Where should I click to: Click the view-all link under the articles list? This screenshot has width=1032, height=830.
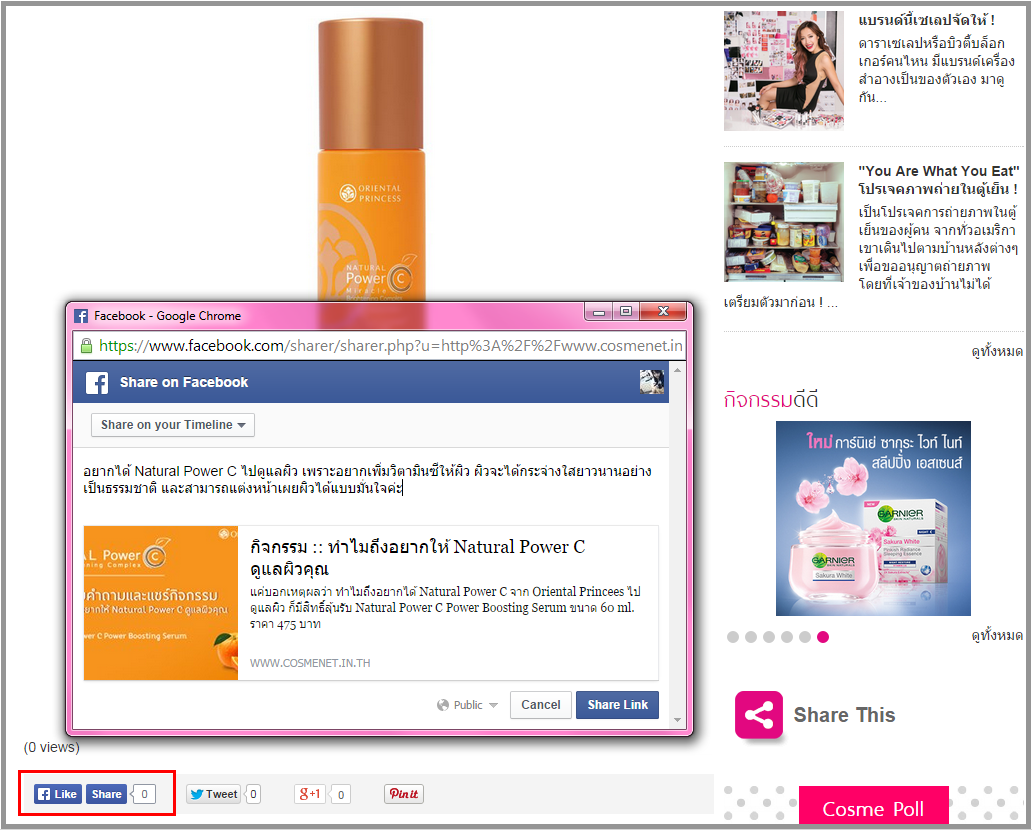[997, 351]
